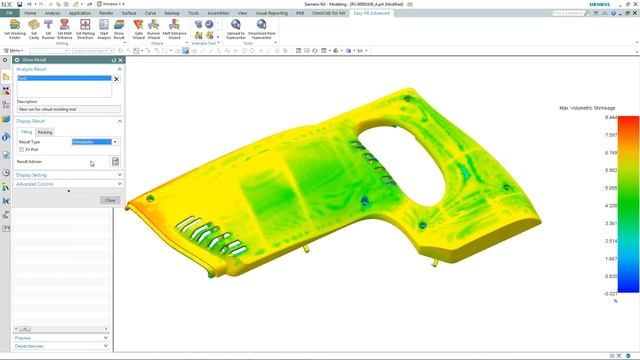Switch to the Render ribbon tab
This screenshot has height=360, width=640.
click(106, 13)
